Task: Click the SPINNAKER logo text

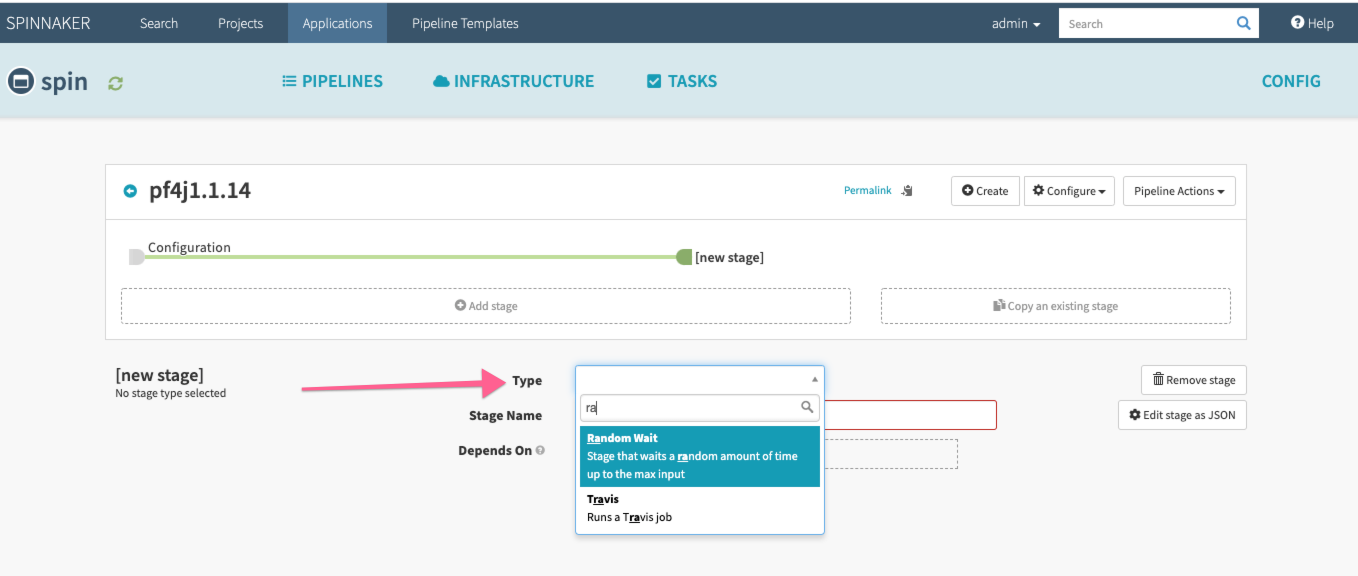Action: point(48,23)
